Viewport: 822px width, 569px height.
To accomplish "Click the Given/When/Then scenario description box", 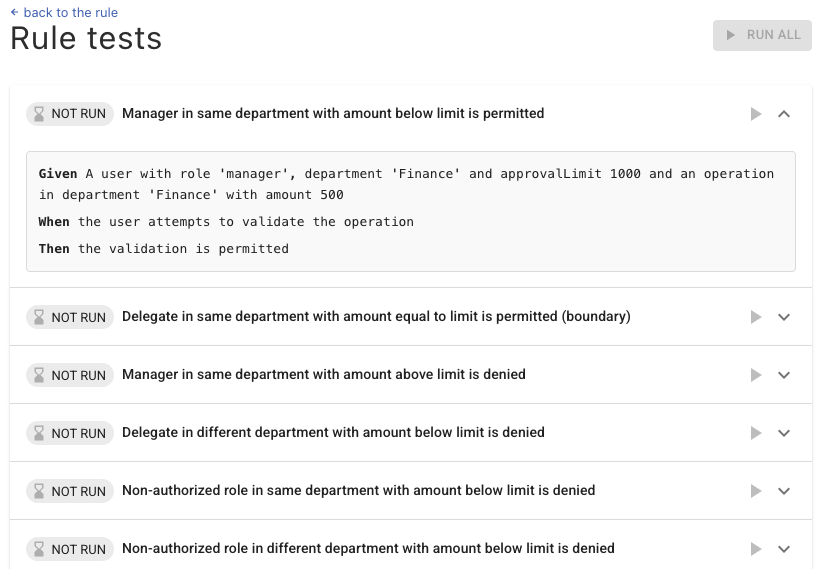I will click(410, 211).
